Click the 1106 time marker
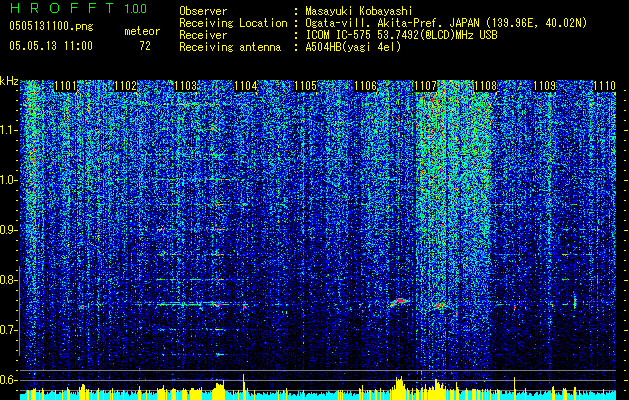The width and height of the screenshot is (629, 400). coord(365,86)
